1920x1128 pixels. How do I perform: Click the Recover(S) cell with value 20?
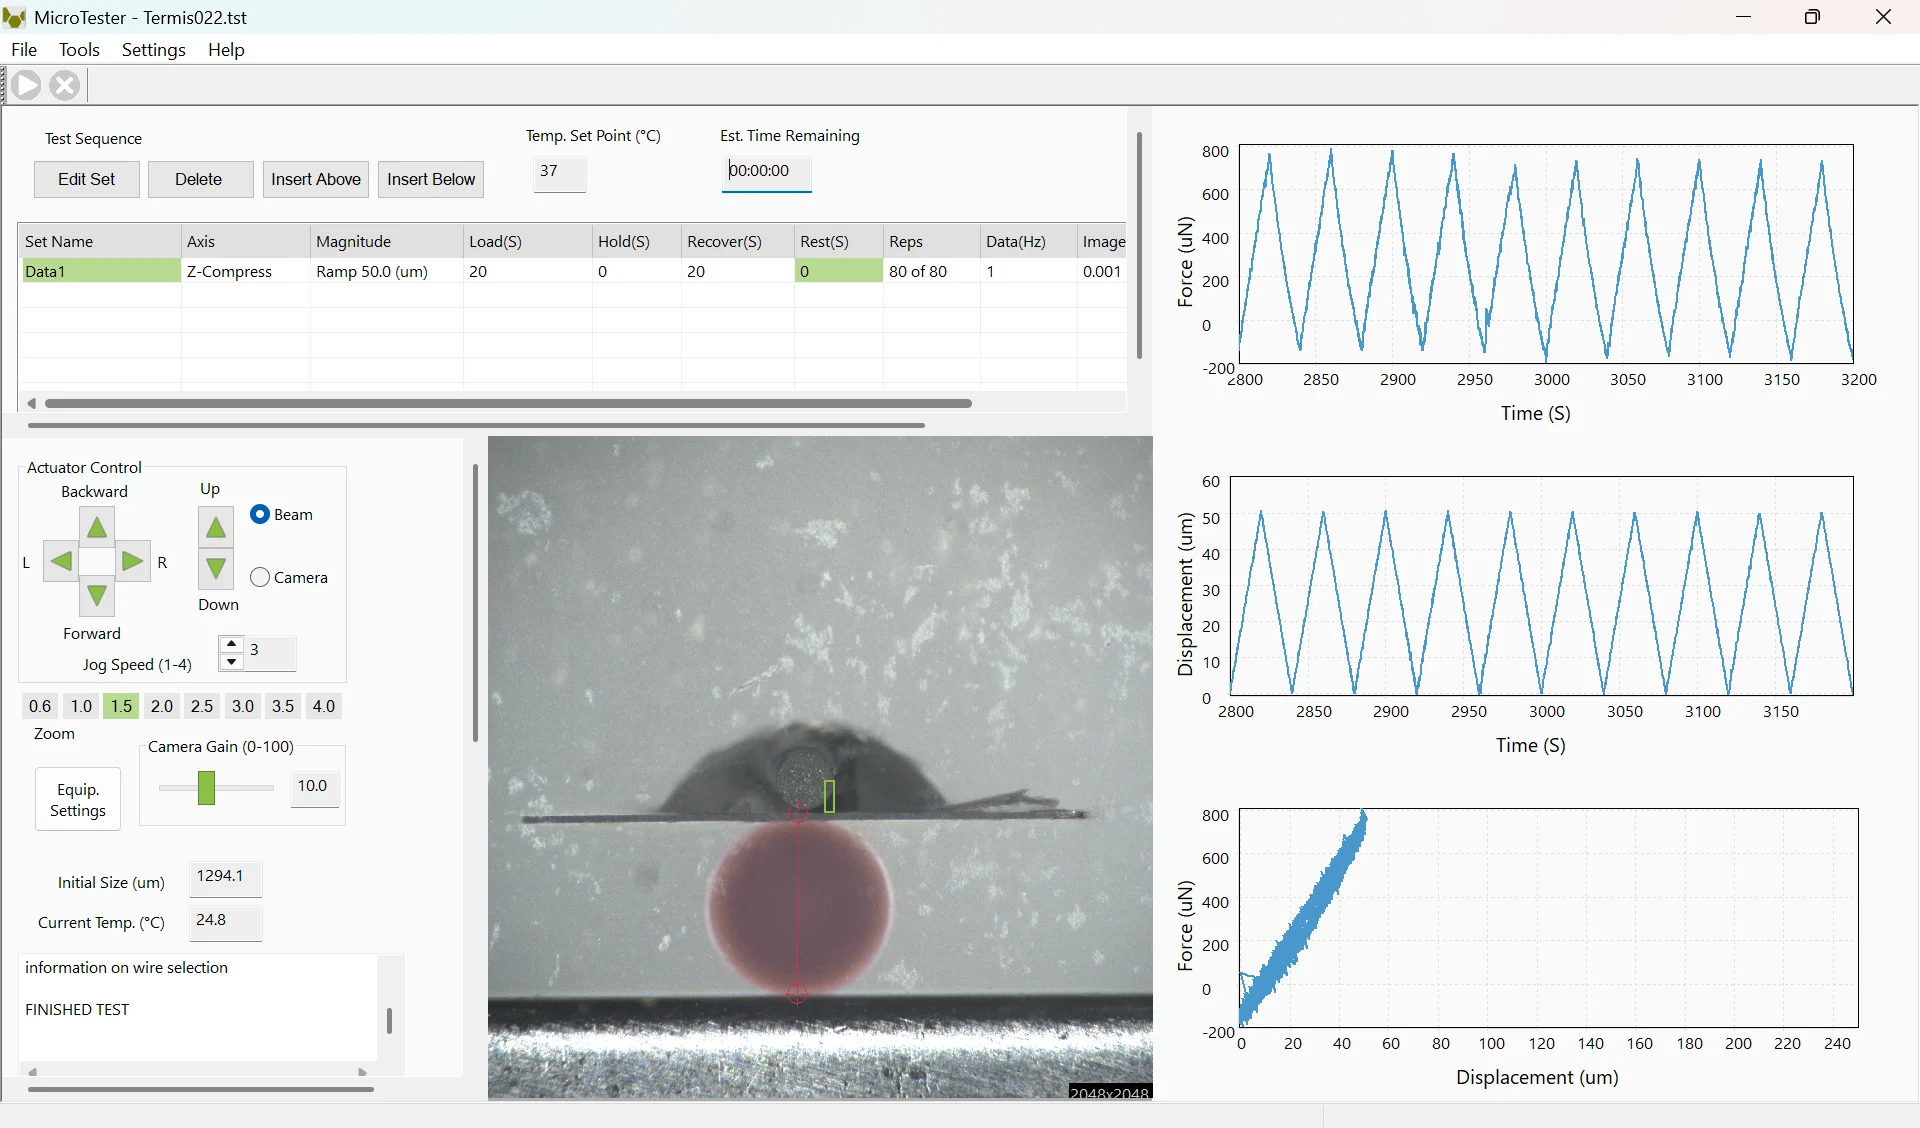tap(738, 271)
